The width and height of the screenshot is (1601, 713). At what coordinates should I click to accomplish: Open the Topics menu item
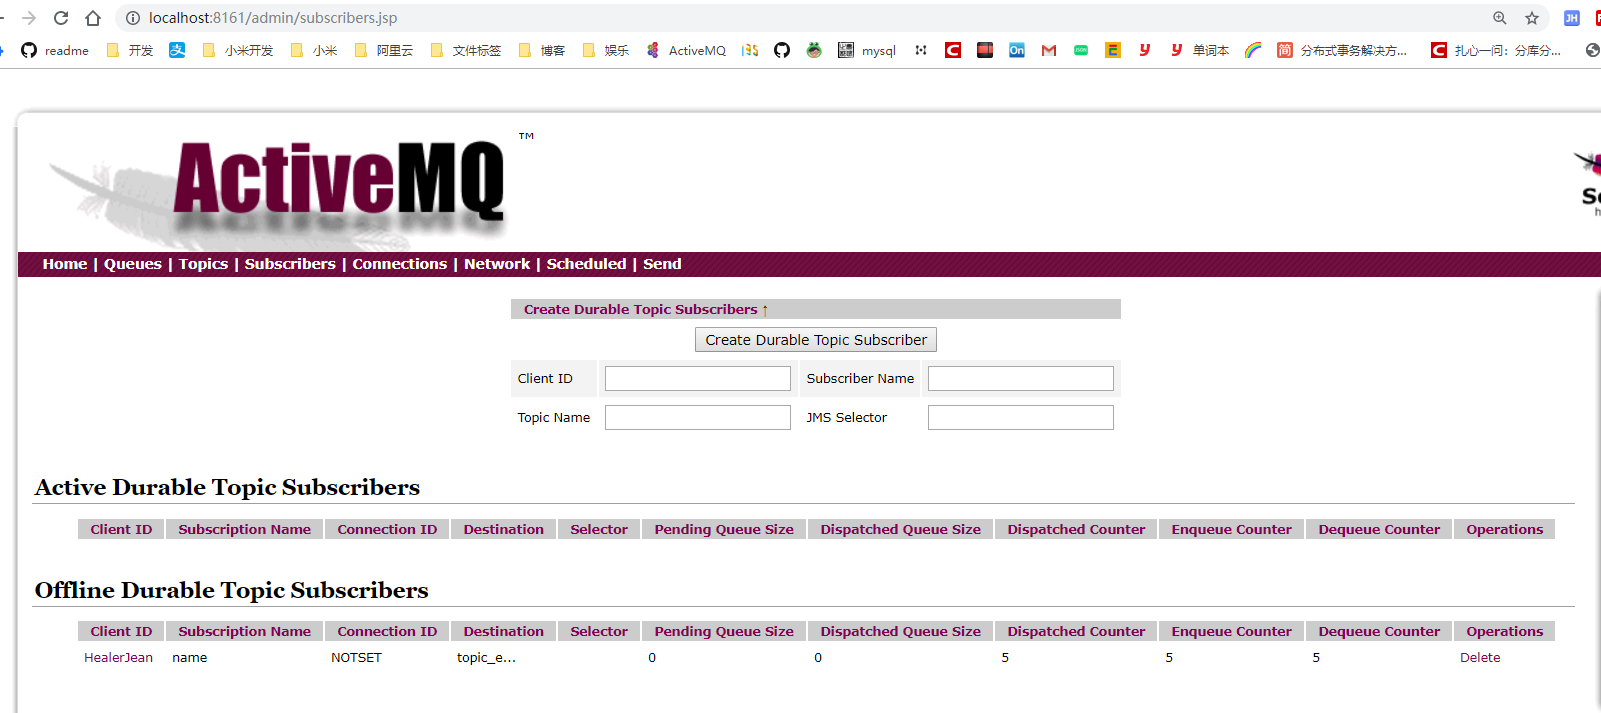point(204,264)
